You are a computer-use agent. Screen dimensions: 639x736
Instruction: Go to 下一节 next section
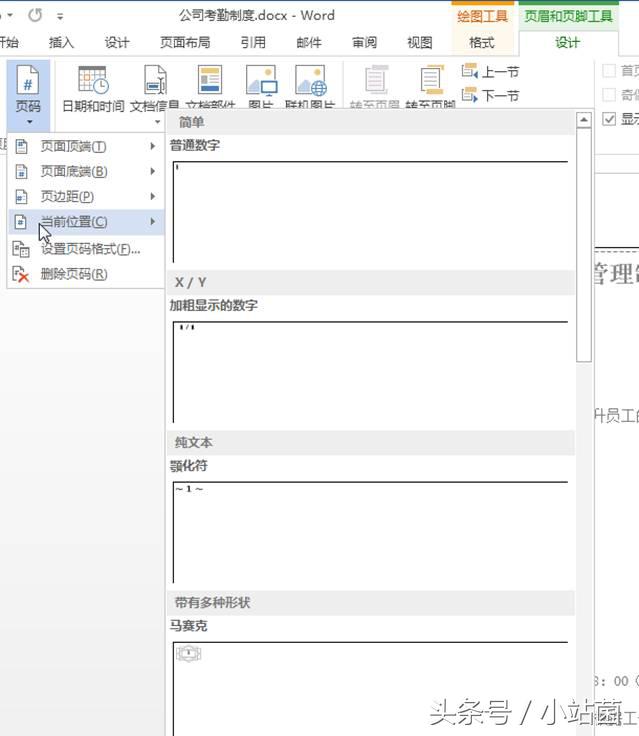(x=490, y=95)
